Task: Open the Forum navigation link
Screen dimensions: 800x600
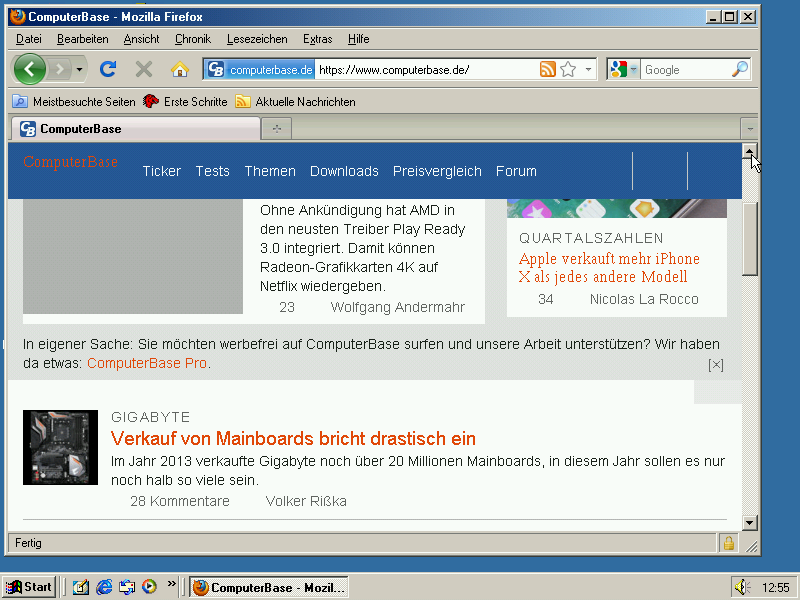Action: pos(516,171)
